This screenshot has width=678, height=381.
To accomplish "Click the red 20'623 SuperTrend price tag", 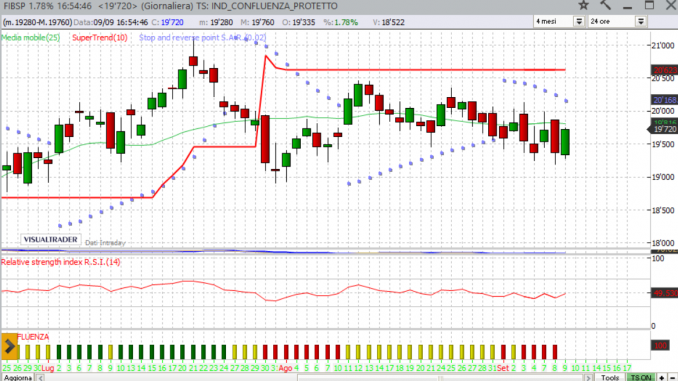I will [664, 70].
